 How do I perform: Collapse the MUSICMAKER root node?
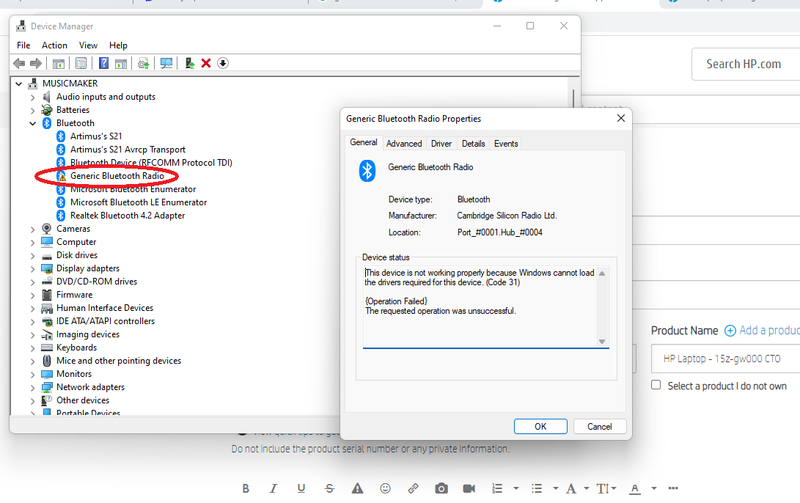(x=19, y=84)
